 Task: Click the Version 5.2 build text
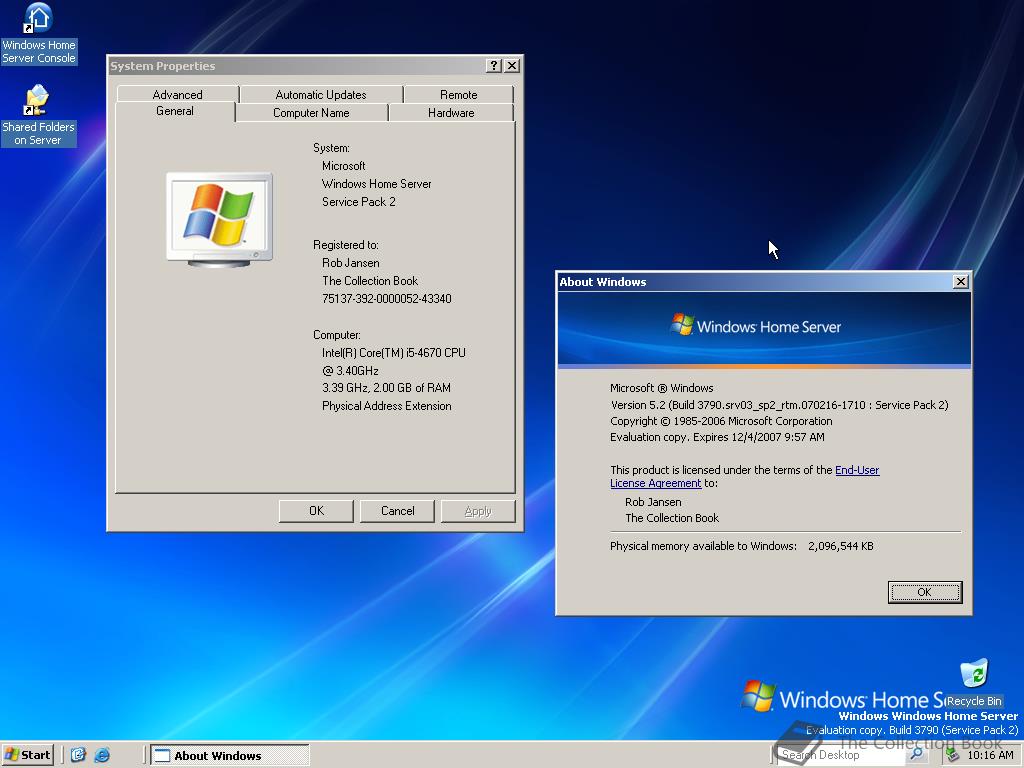click(x=779, y=405)
